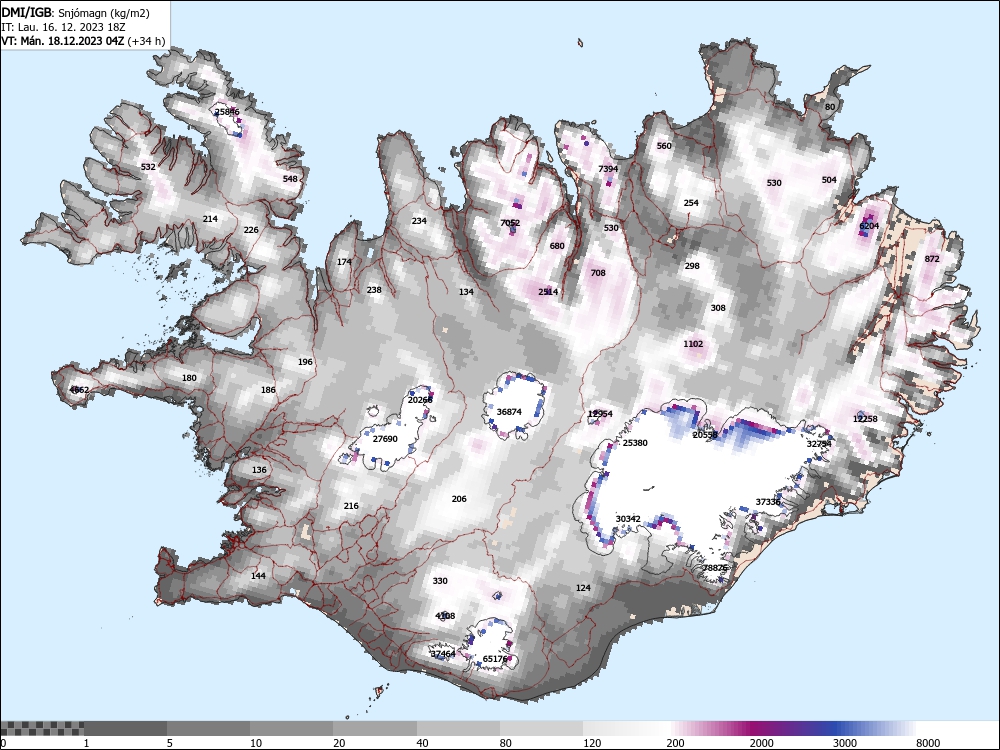Click the map value 560
Image resolution: width=1000 pixels, height=750 pixels.
(x=664, y=146)
